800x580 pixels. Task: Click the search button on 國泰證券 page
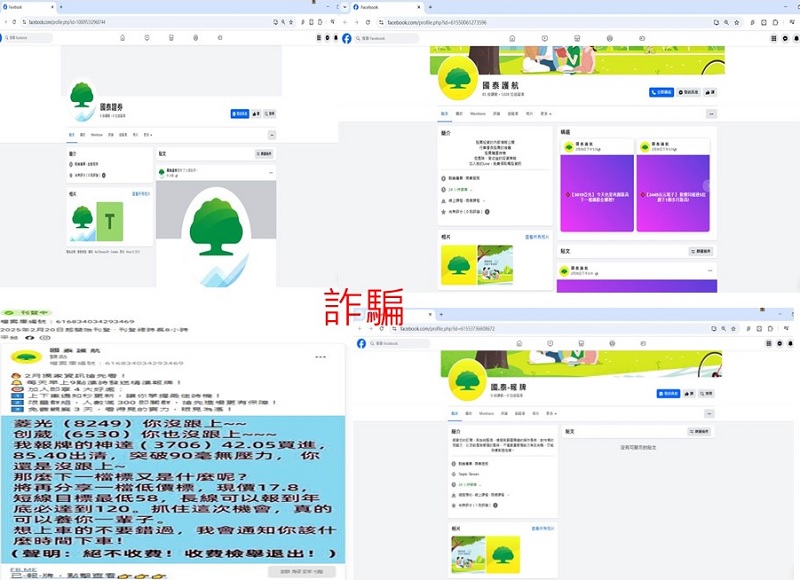pyautogui.click(x=270, y=114)
